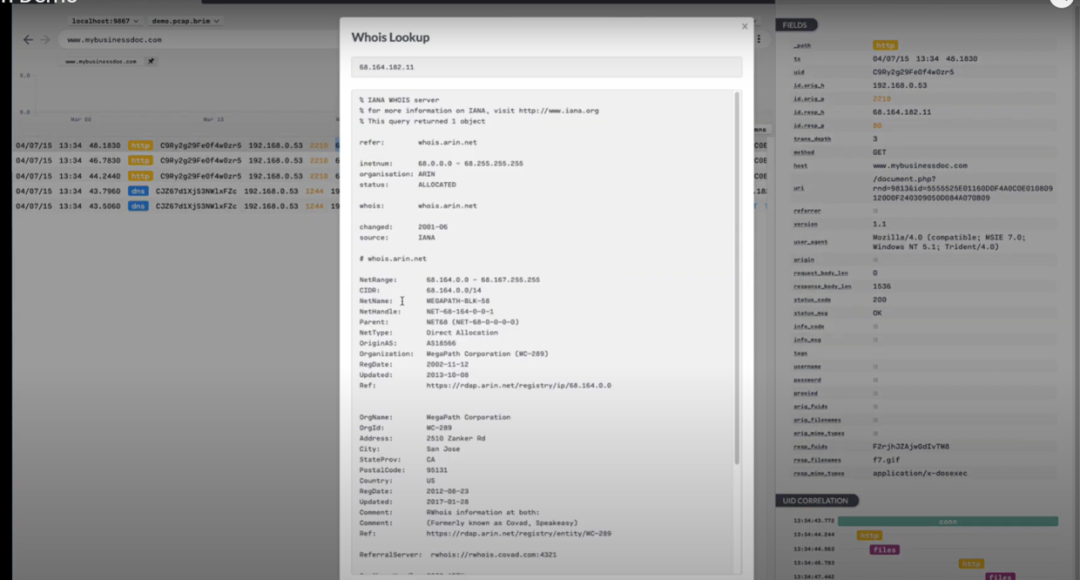1080x580 pixels.
Task: Click the id.resp_h value 68.164.182.11
Action: [902, 112]
